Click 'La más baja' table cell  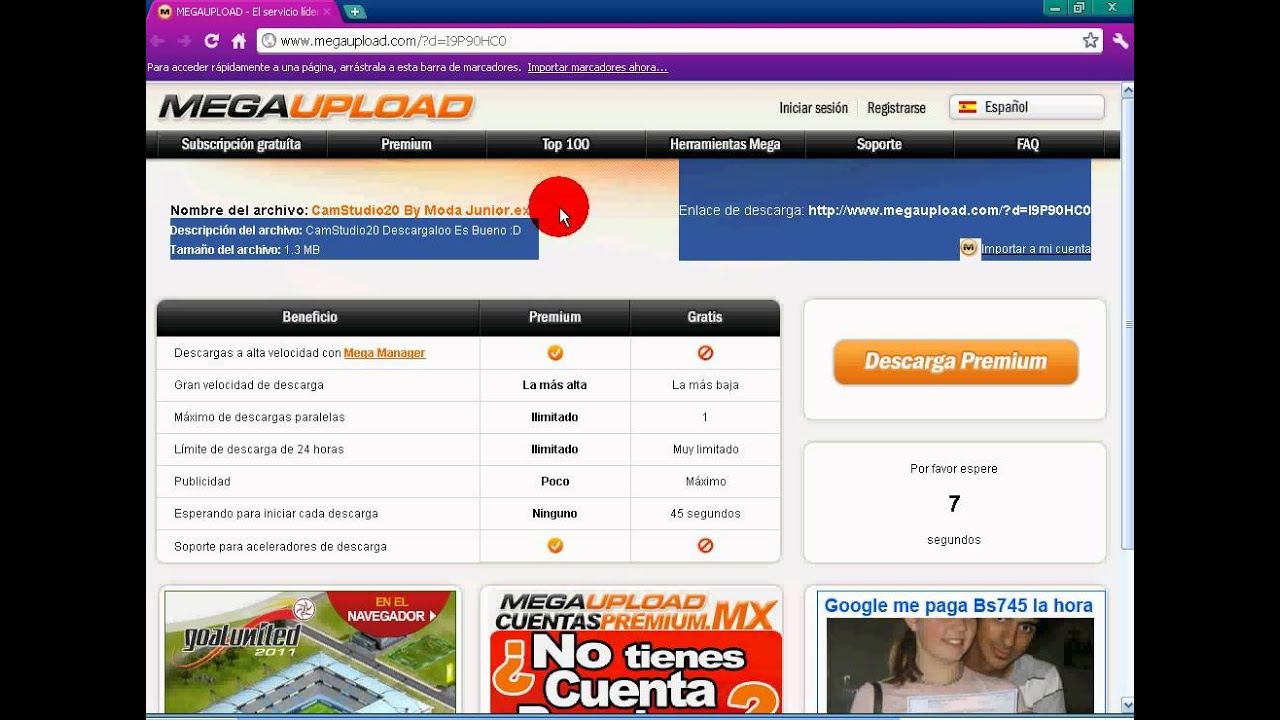[705, 385]
